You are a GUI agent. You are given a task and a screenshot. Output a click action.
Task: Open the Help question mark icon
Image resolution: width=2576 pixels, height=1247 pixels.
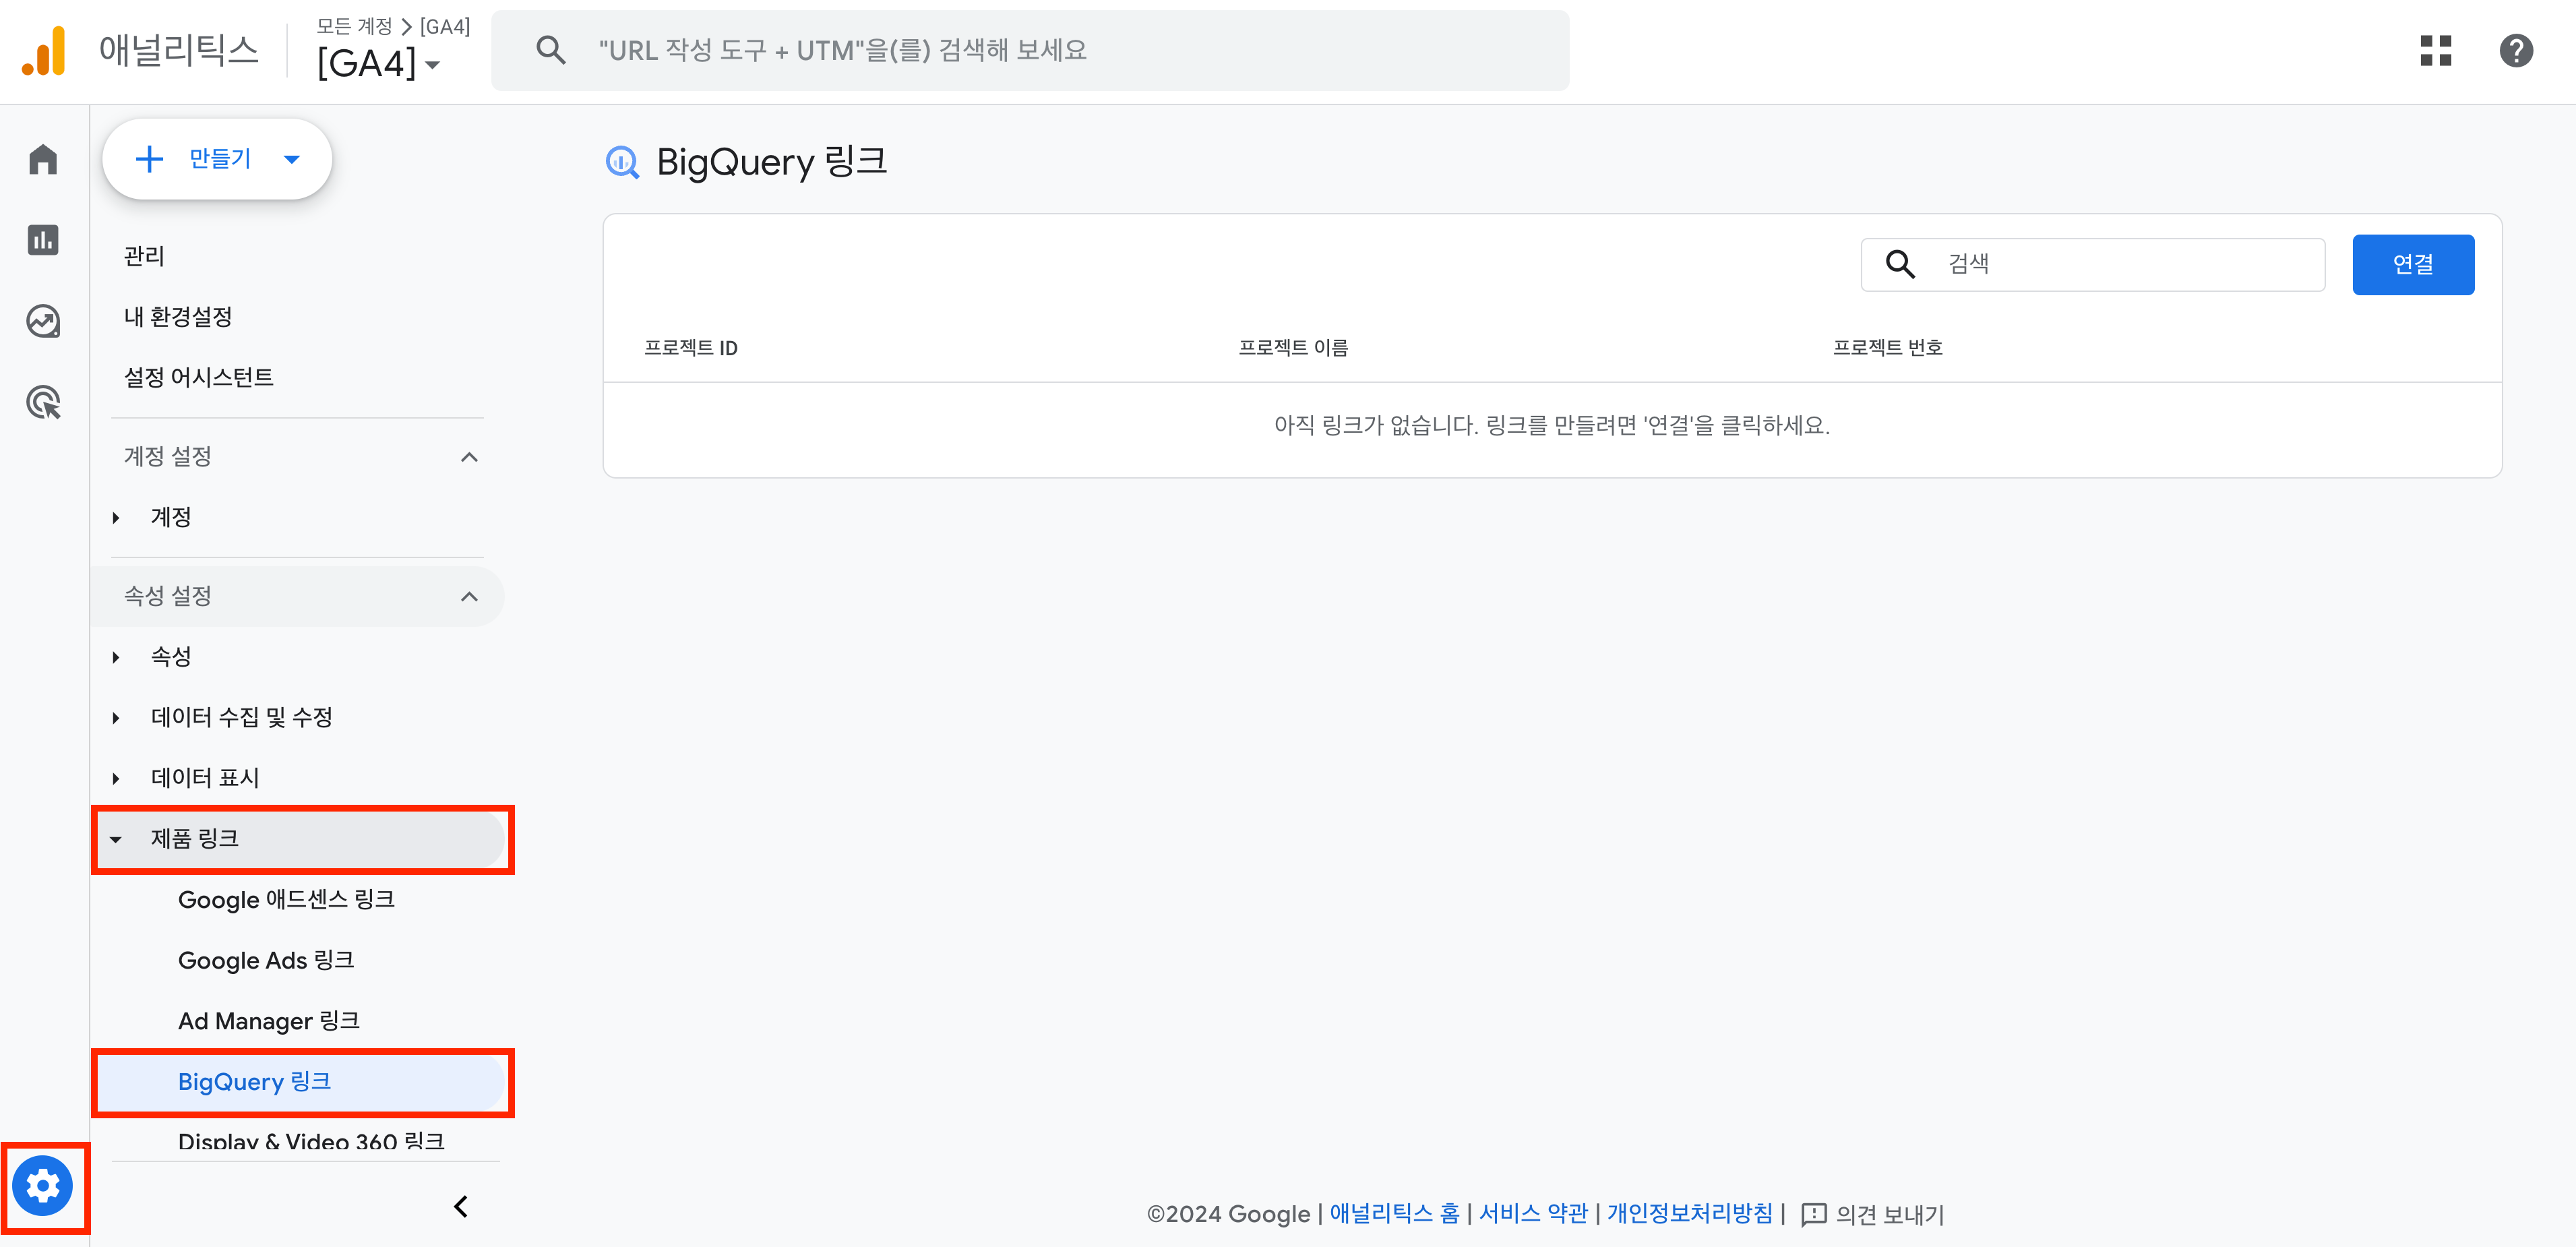pos(2516,50)
